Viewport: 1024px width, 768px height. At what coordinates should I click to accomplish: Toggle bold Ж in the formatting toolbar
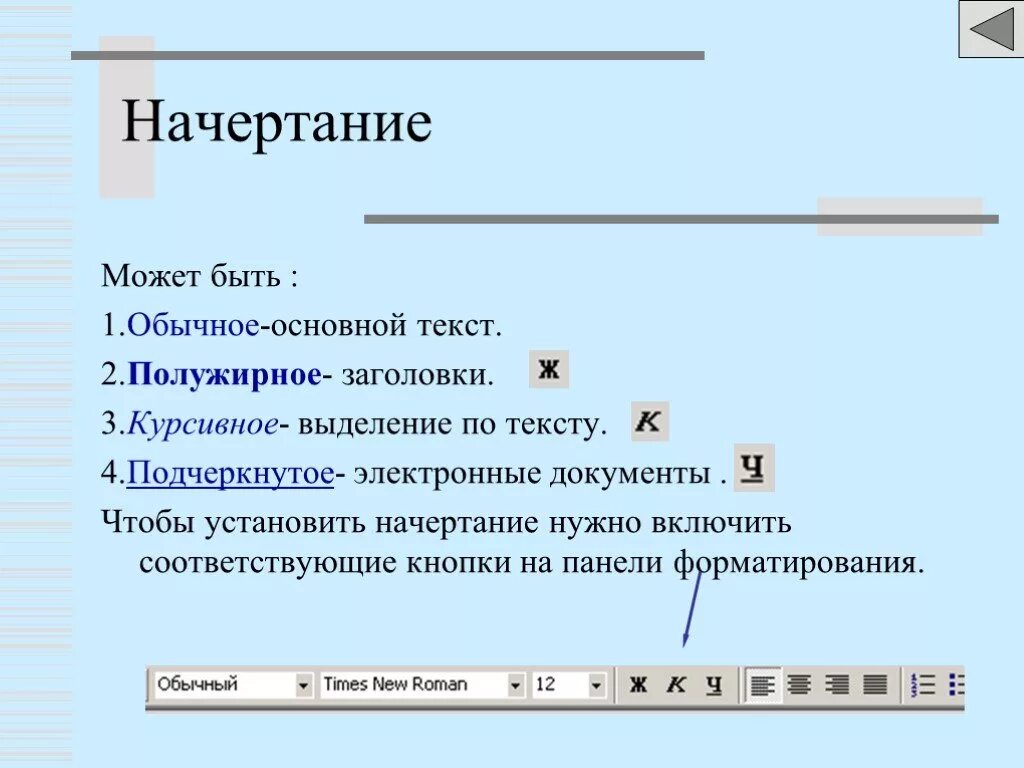638,684
